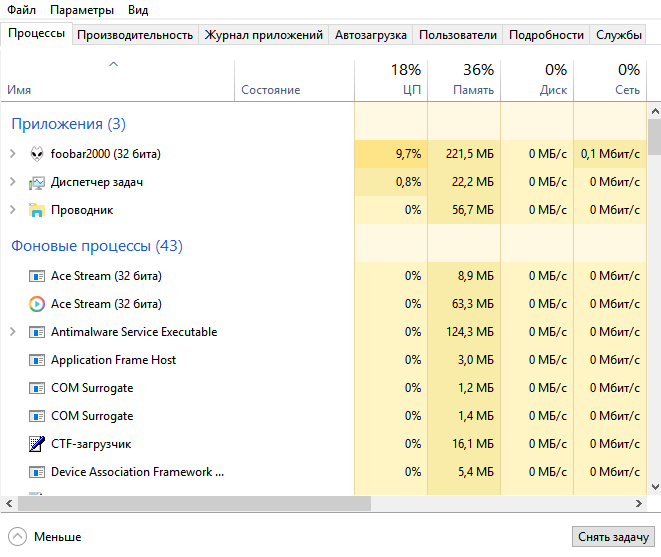Viewport: 661px width, 557px height.
Task: Open the Автозагрузка tab
Action: click(370, 35)
